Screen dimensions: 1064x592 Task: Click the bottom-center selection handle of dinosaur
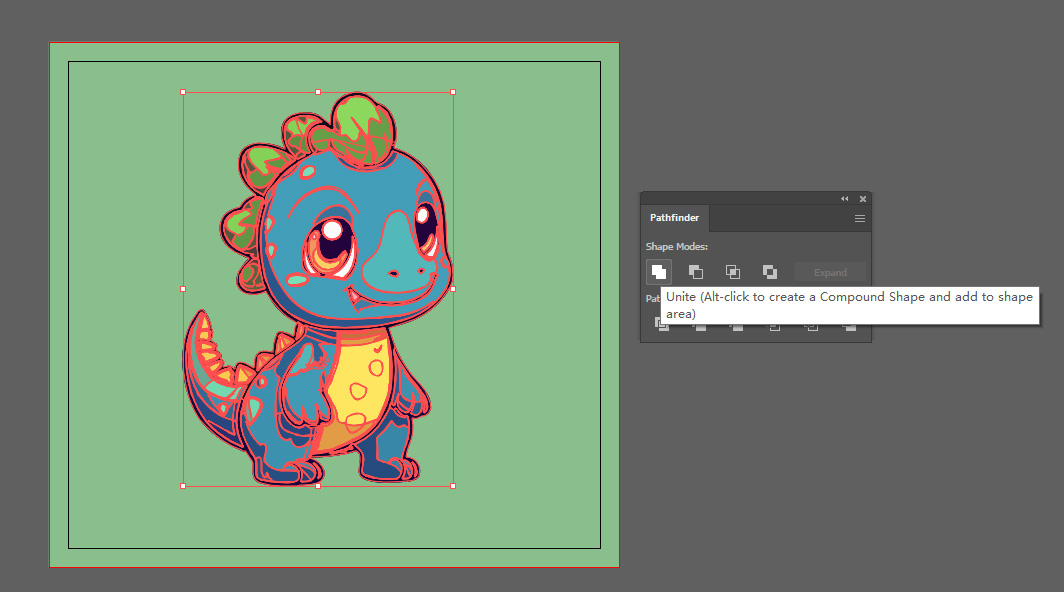[x=318, y=486]
